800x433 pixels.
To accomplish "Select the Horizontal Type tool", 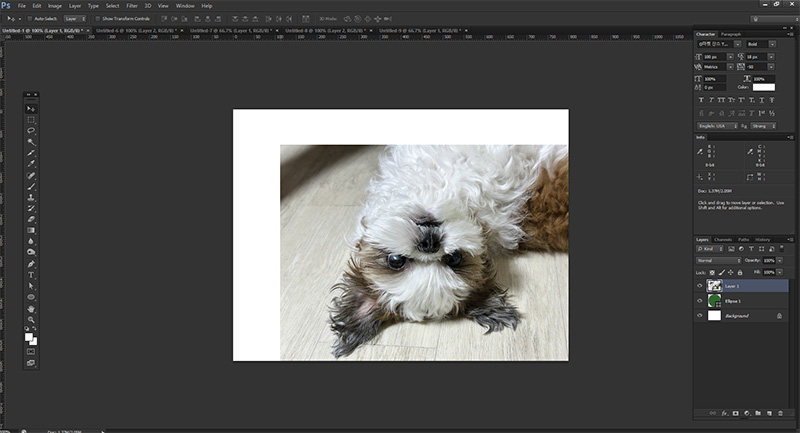I will coord(31,275).
